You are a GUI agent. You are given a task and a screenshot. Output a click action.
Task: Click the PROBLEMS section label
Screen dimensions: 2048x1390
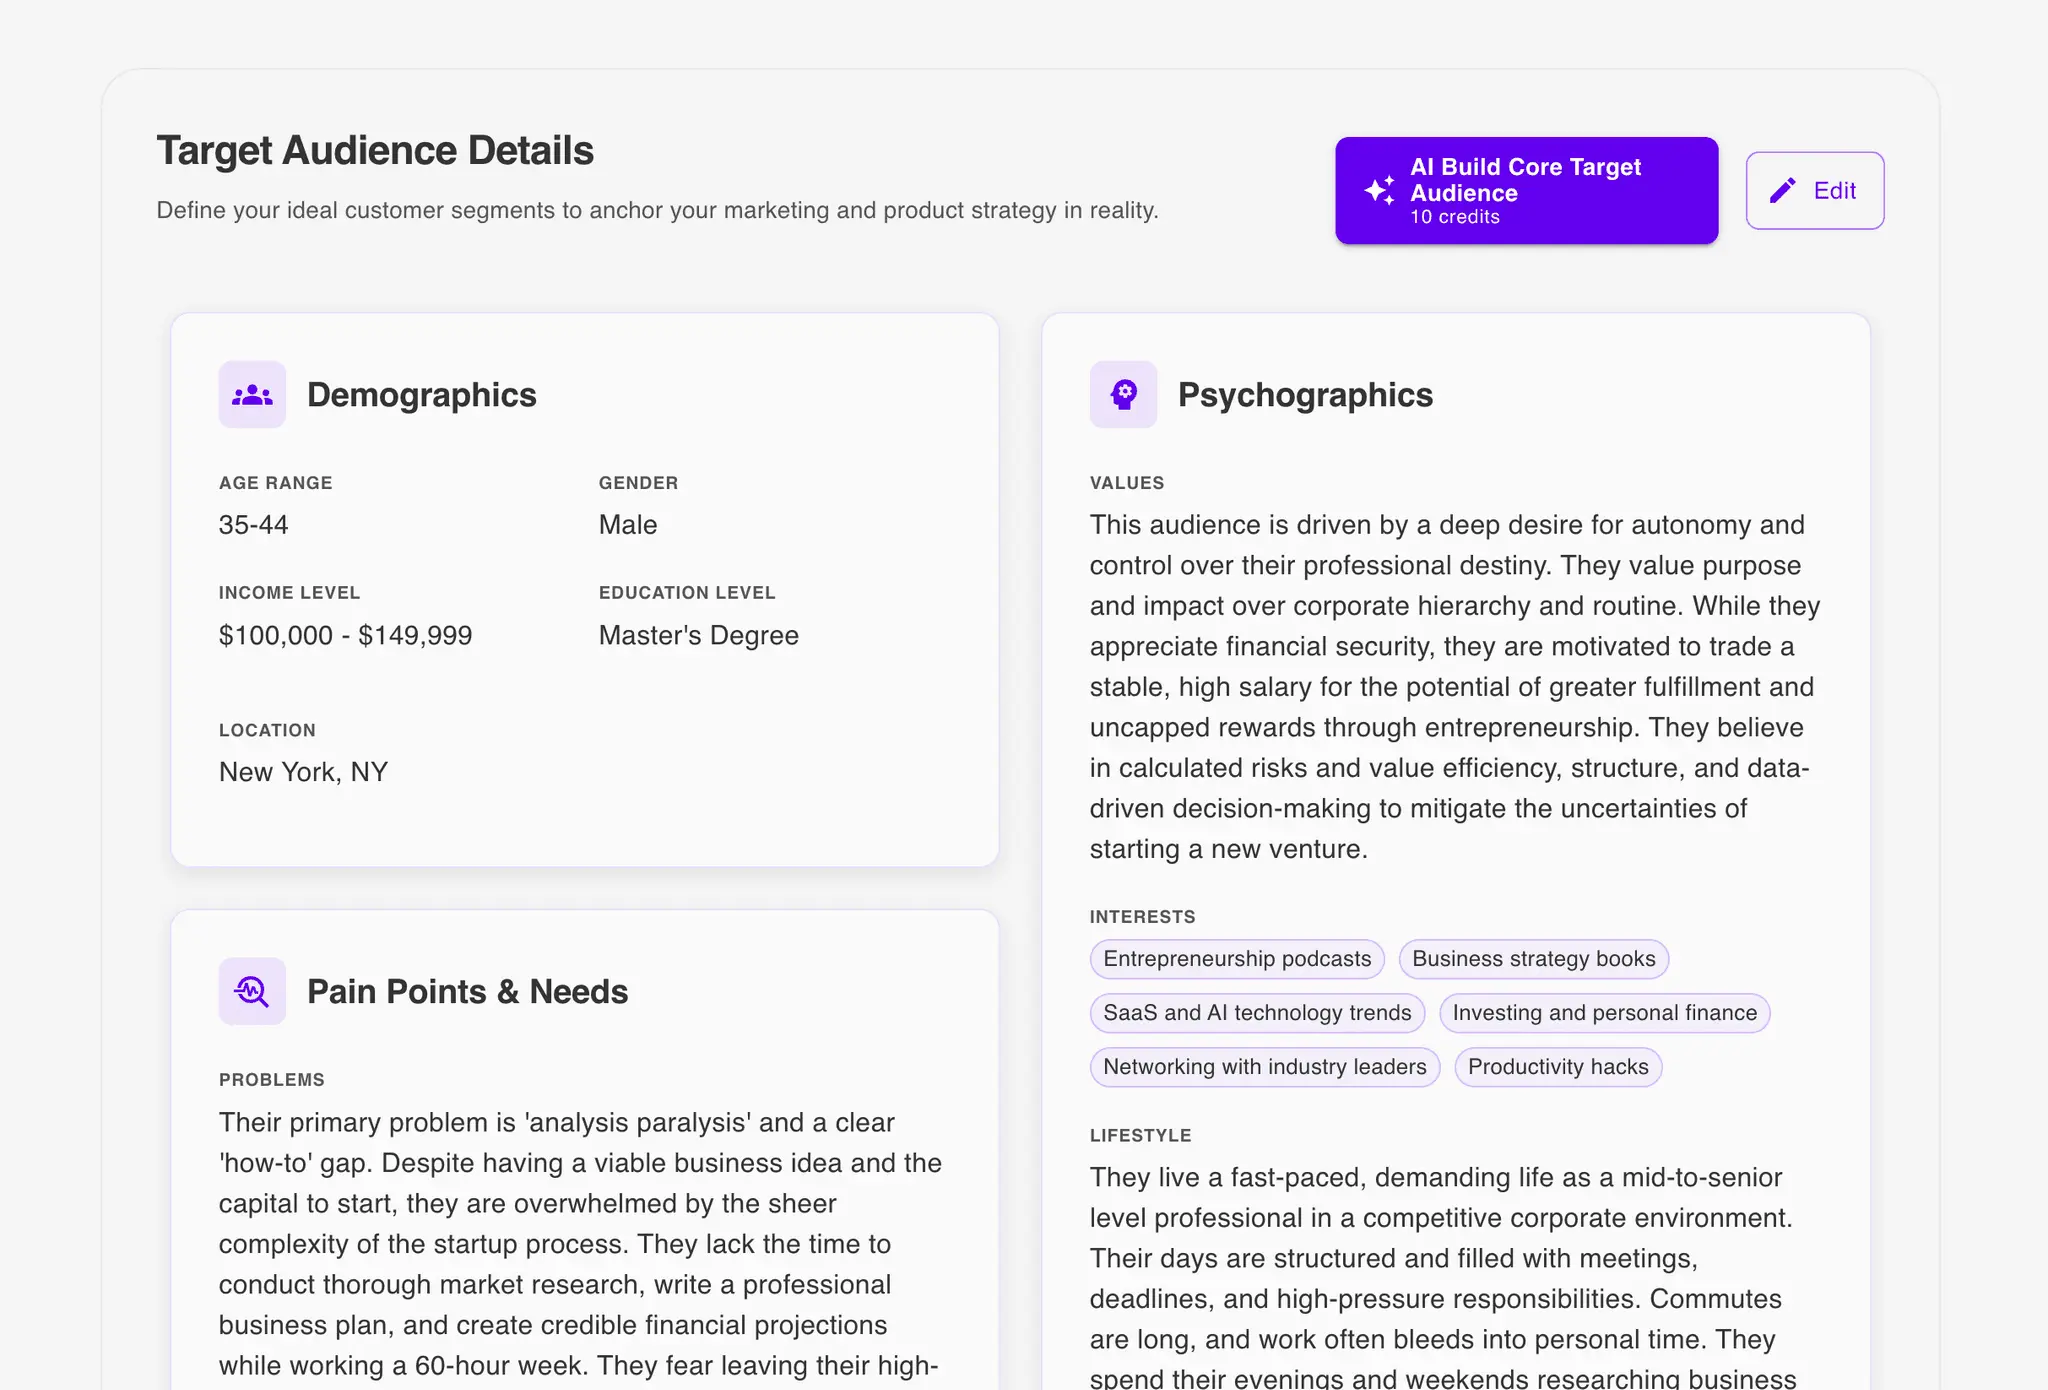[271, 1079]
